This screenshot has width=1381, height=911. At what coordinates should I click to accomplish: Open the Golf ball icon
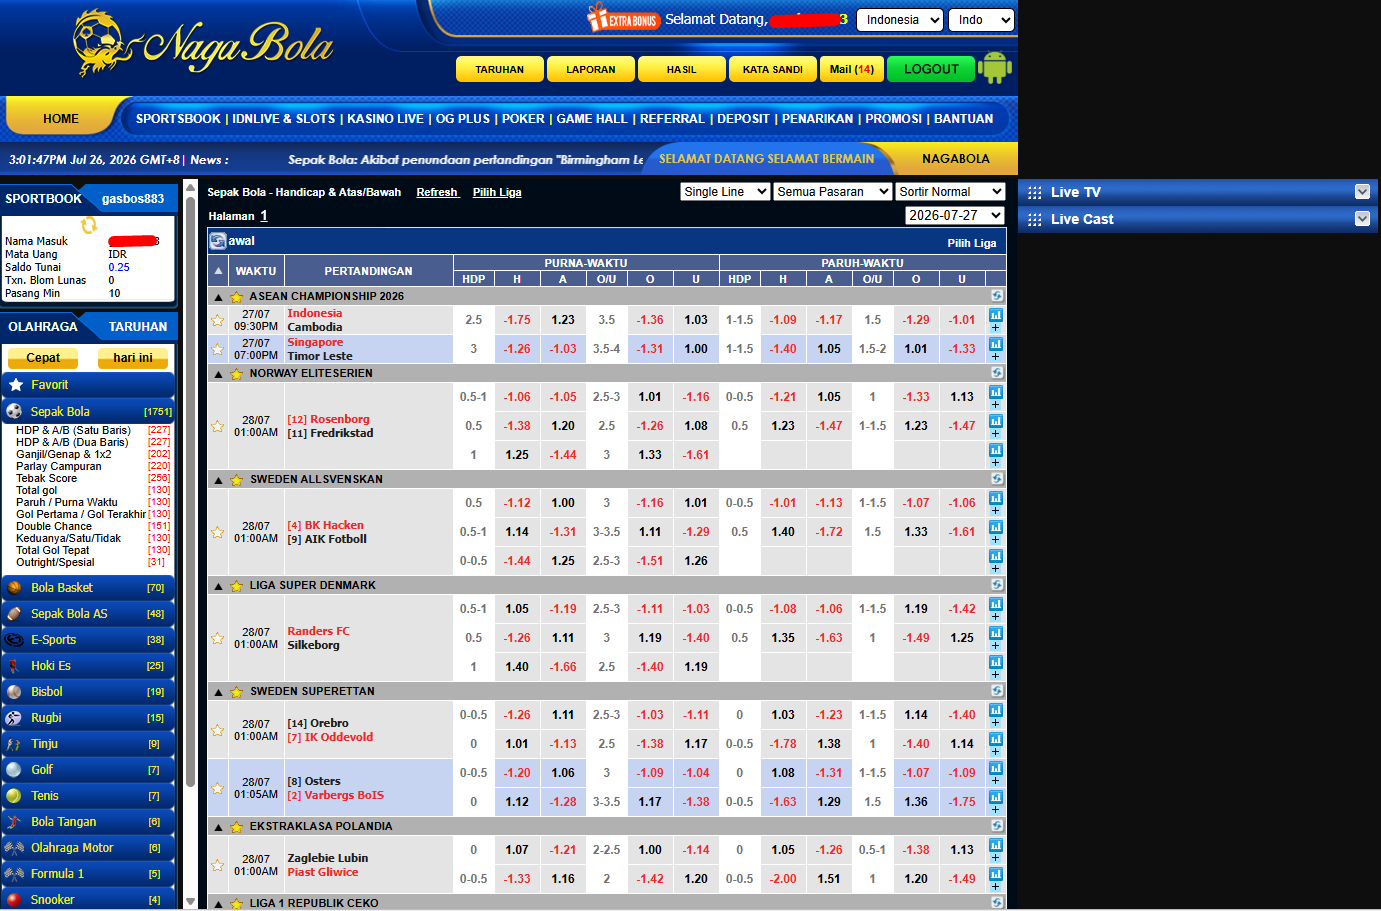14,770
